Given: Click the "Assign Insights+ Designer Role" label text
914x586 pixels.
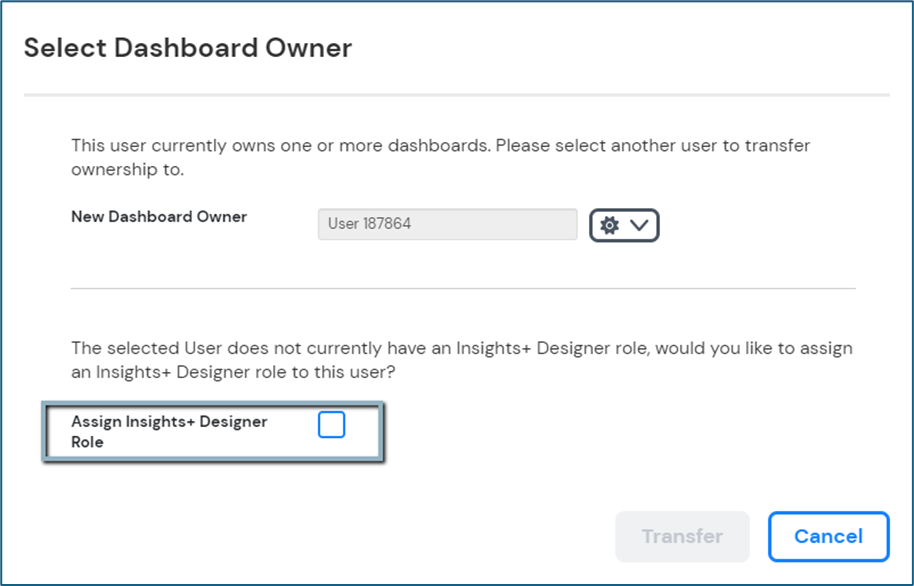Looking at the screenshot, I should (x=169, y=431).
